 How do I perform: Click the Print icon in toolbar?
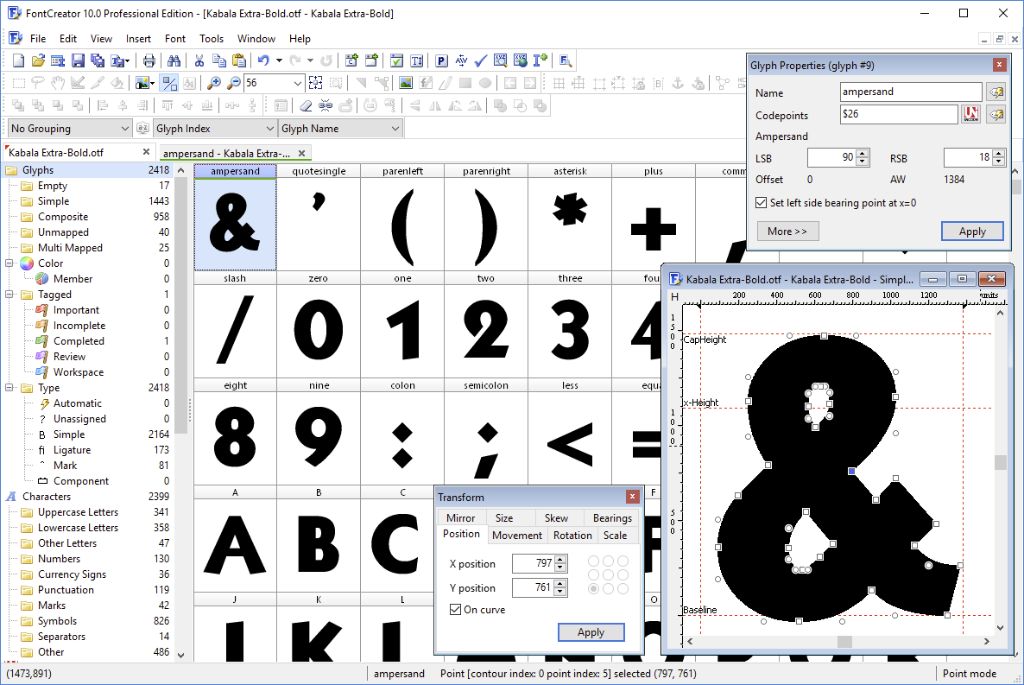(149, 60)
